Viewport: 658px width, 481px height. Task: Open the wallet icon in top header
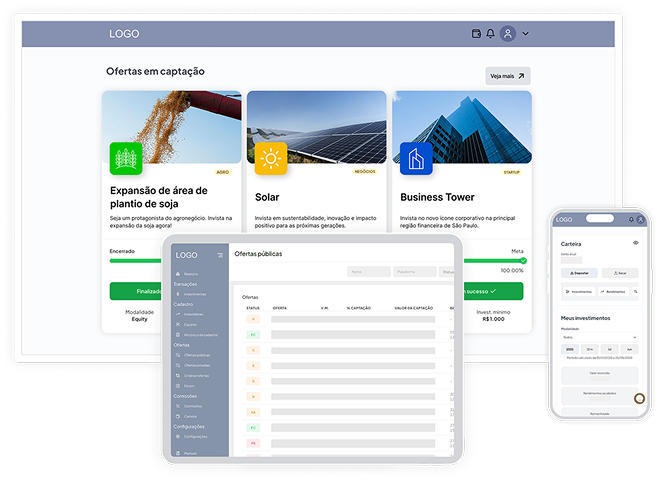point(477,34)
